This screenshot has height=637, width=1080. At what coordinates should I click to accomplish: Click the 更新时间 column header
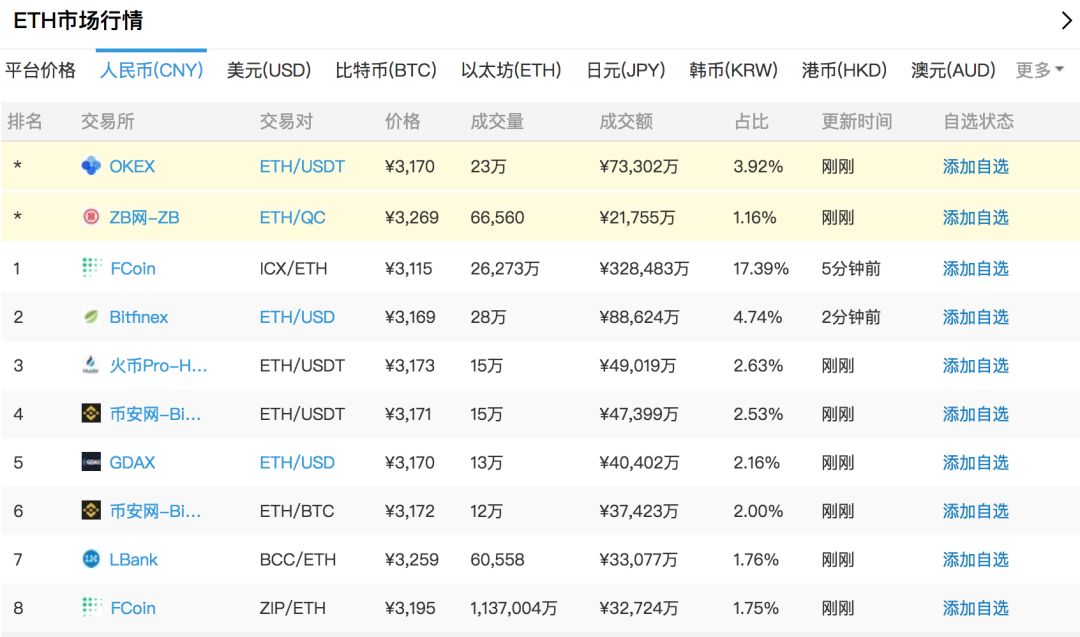(857, 122)
